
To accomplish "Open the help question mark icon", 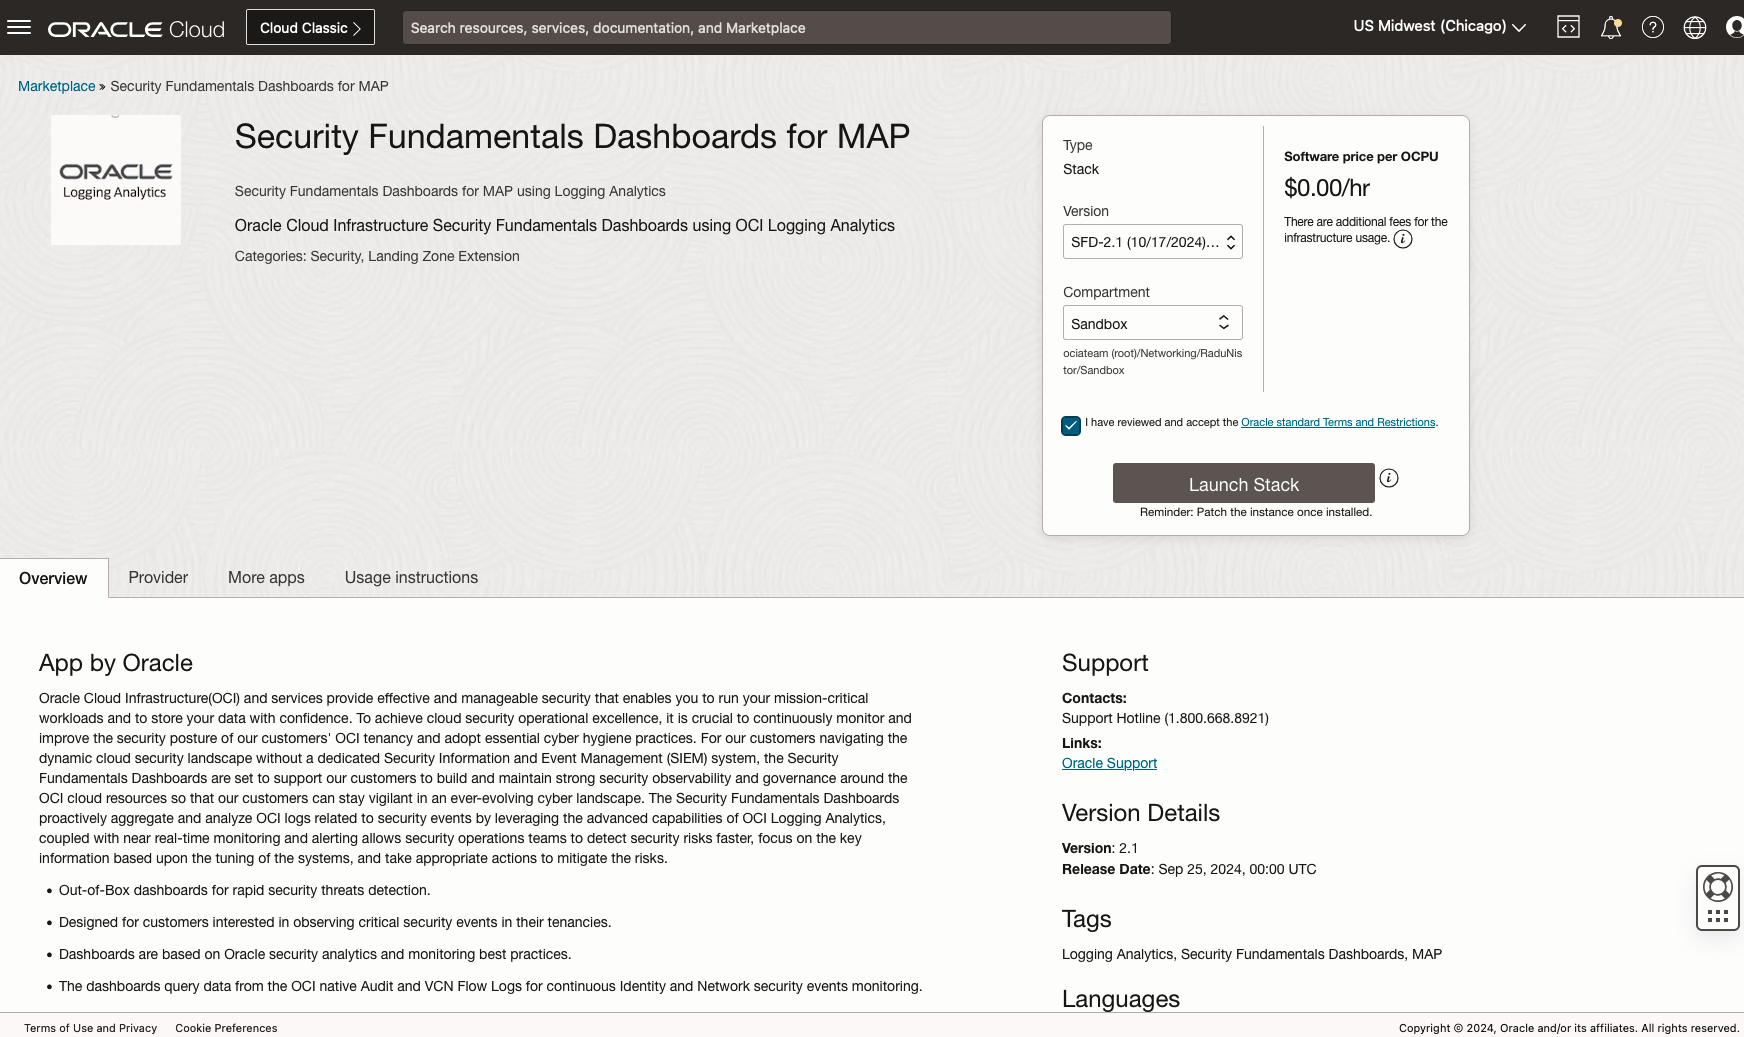I will 1653,27.
